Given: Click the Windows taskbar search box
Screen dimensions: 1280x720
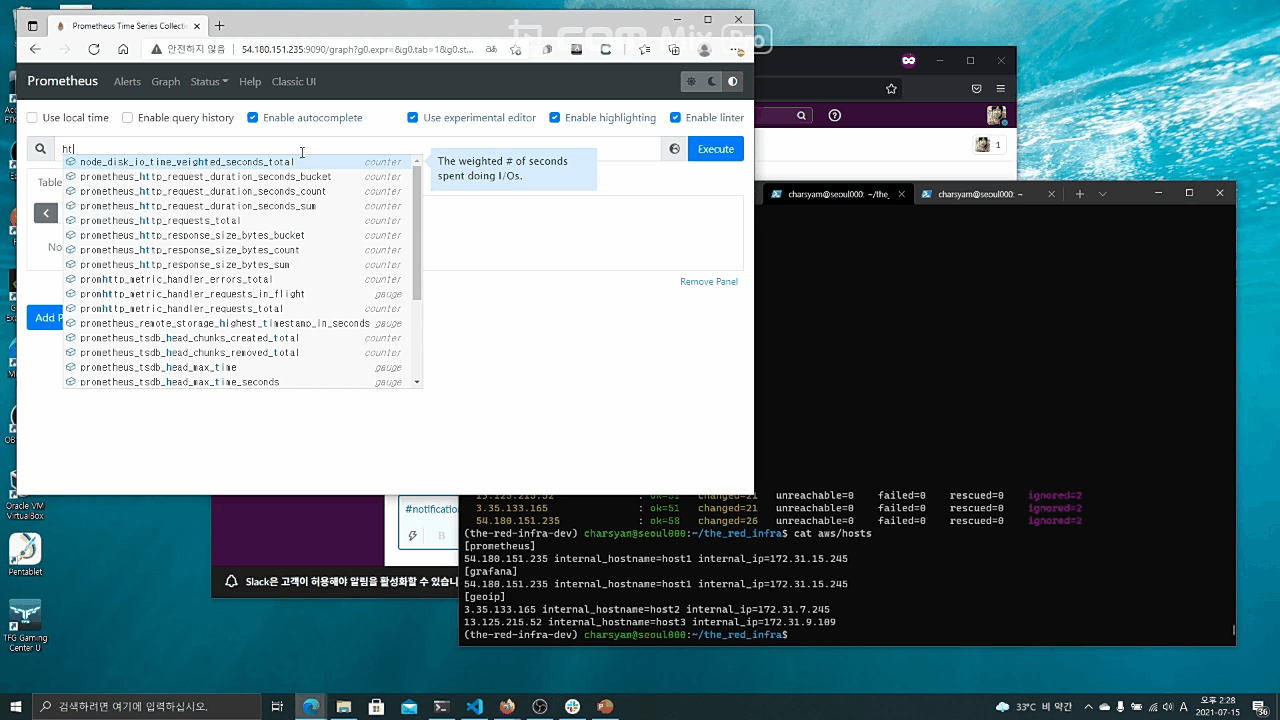Looking at the screenshot, I should point(147,706).
